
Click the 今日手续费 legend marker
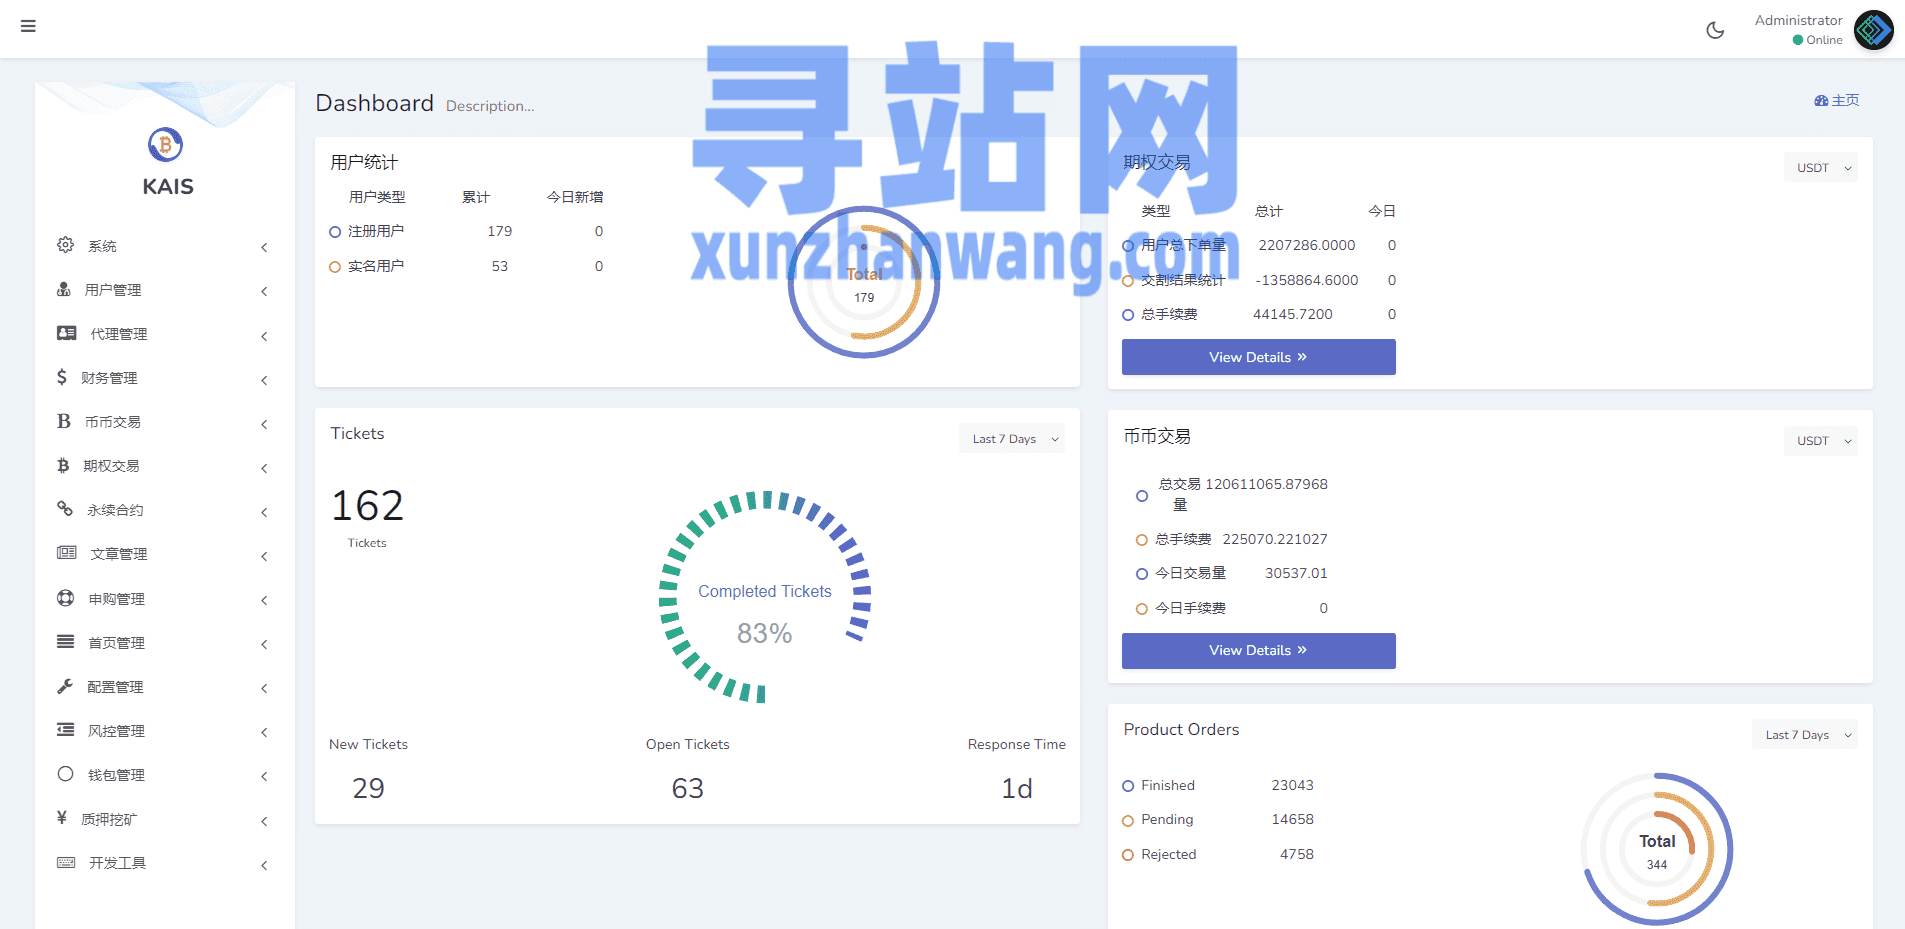[x=1142, y=609]
